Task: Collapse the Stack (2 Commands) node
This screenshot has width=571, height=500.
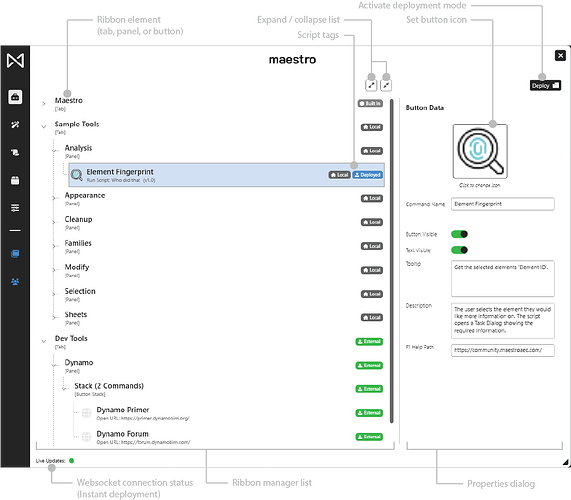Action: 64,389
